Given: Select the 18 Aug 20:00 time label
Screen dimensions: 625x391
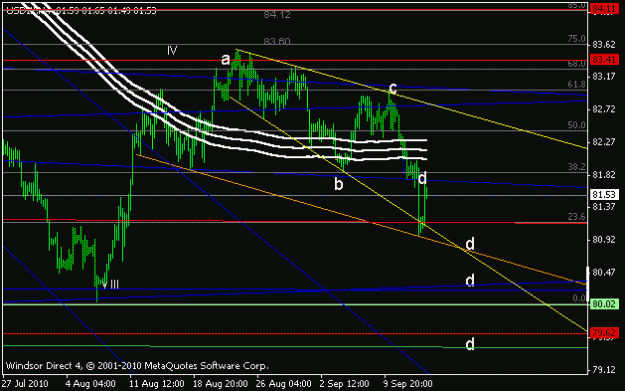Looking at the screenshot, I should [220, 384].
